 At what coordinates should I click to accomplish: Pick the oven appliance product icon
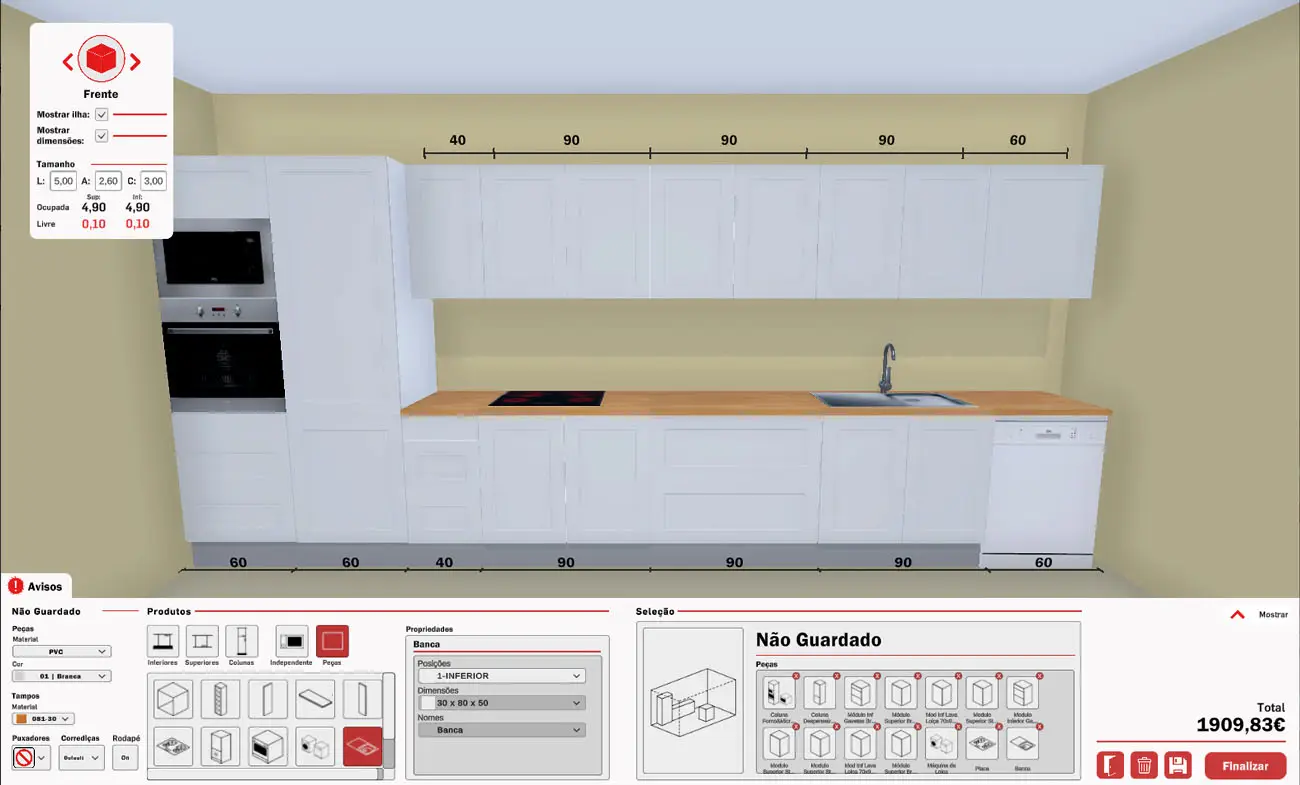[267, 746]
